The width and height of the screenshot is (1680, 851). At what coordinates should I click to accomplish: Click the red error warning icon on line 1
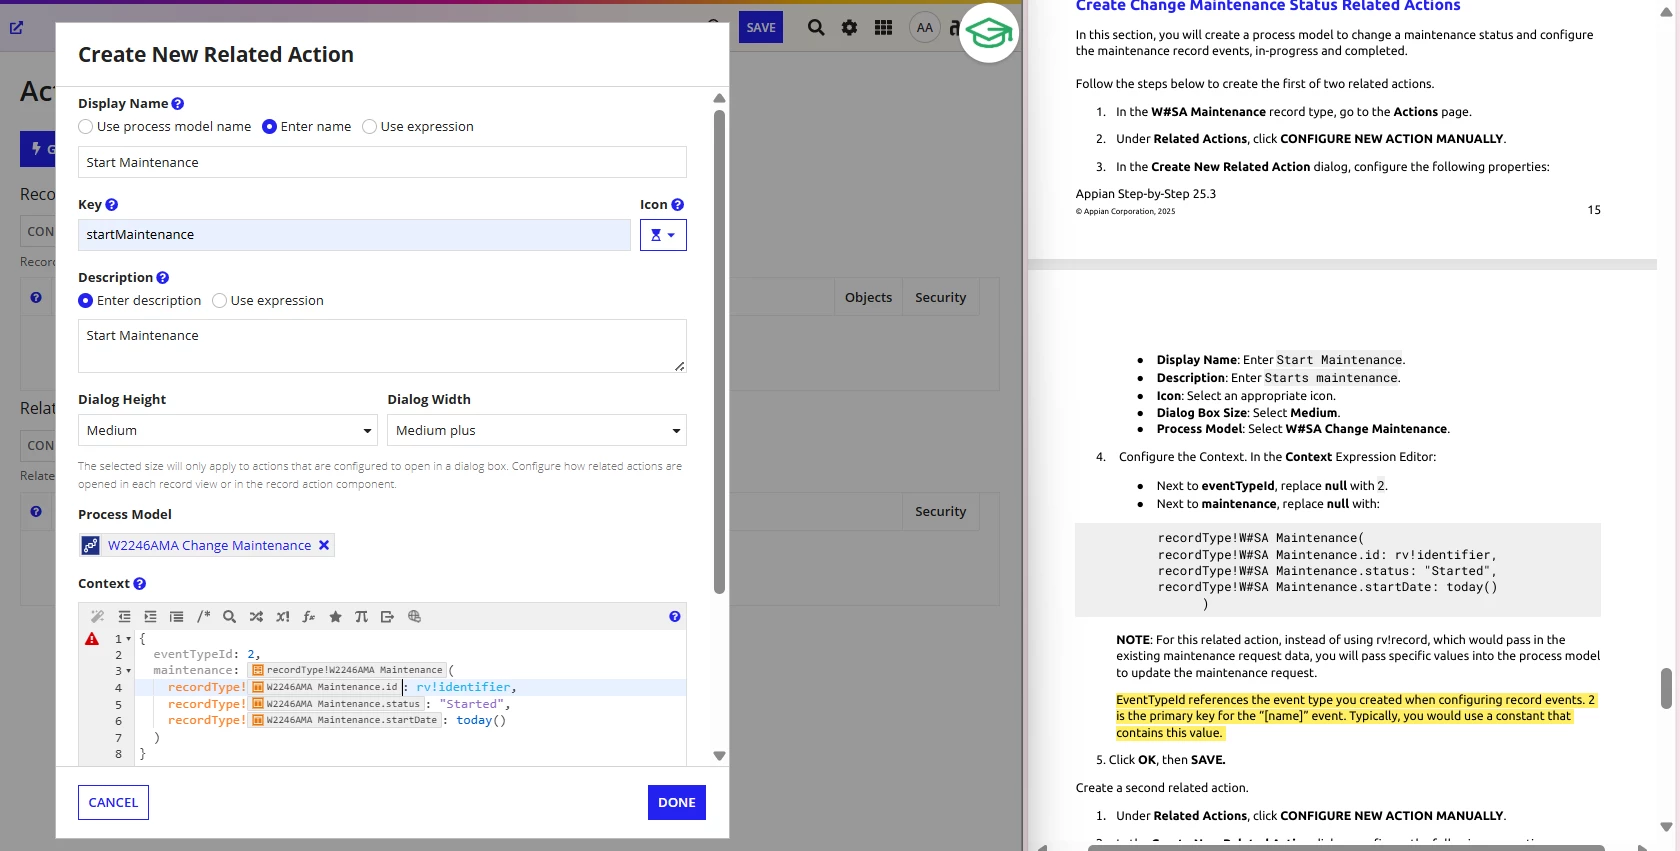tap(92, 638)
